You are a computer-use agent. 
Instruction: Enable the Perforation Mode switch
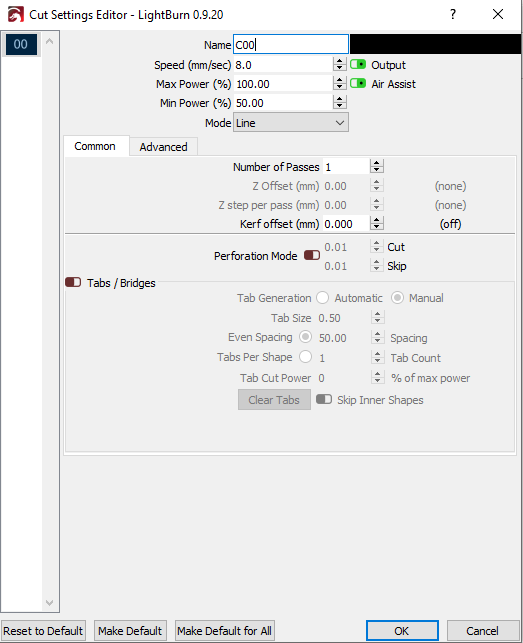(312, 255)
